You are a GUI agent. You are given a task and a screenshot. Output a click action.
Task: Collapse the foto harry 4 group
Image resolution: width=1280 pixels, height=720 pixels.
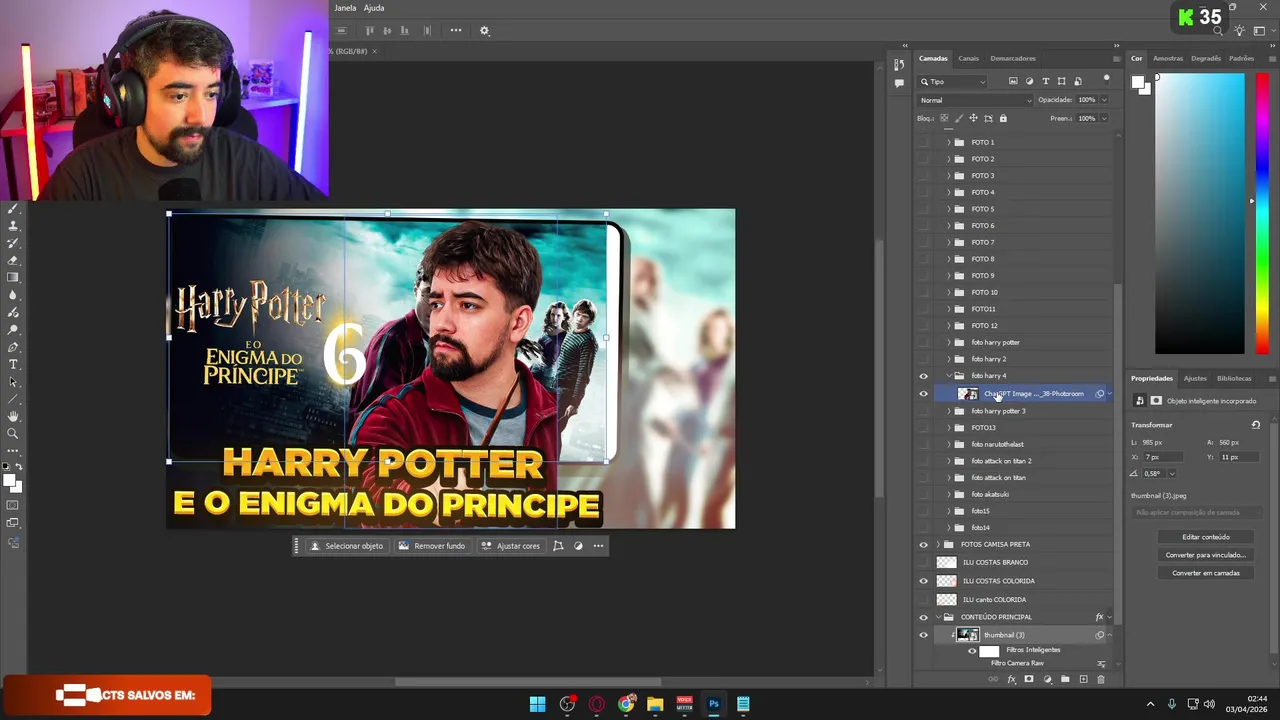(x=948, y=376)
